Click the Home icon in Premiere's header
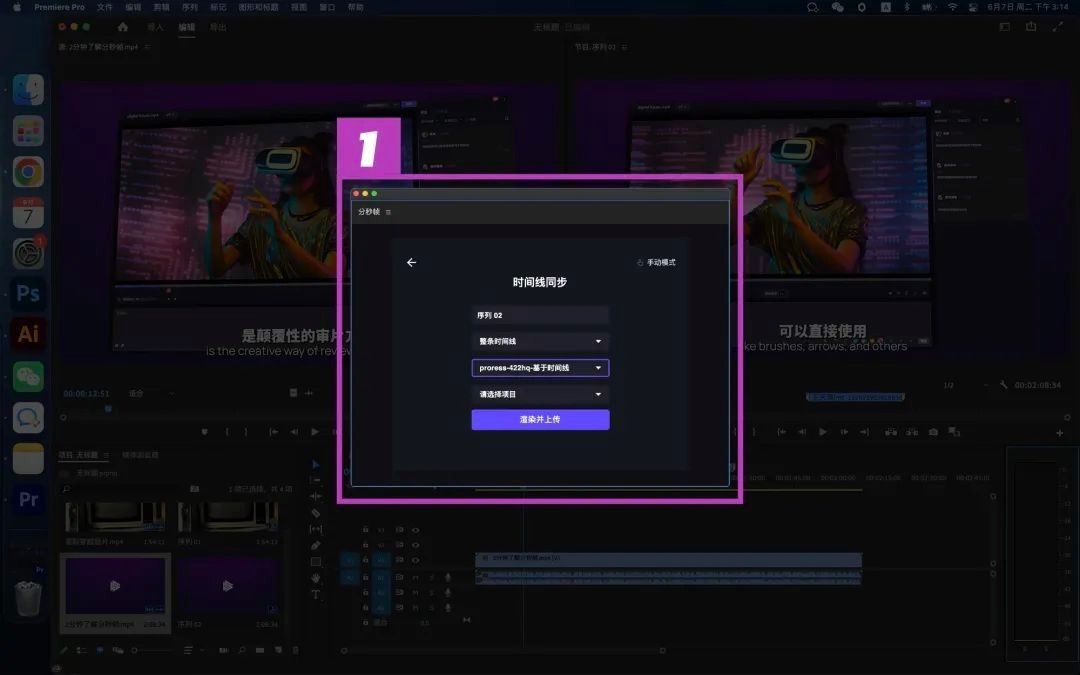This screenshot has height=675, width=1080. coord(123,27)
